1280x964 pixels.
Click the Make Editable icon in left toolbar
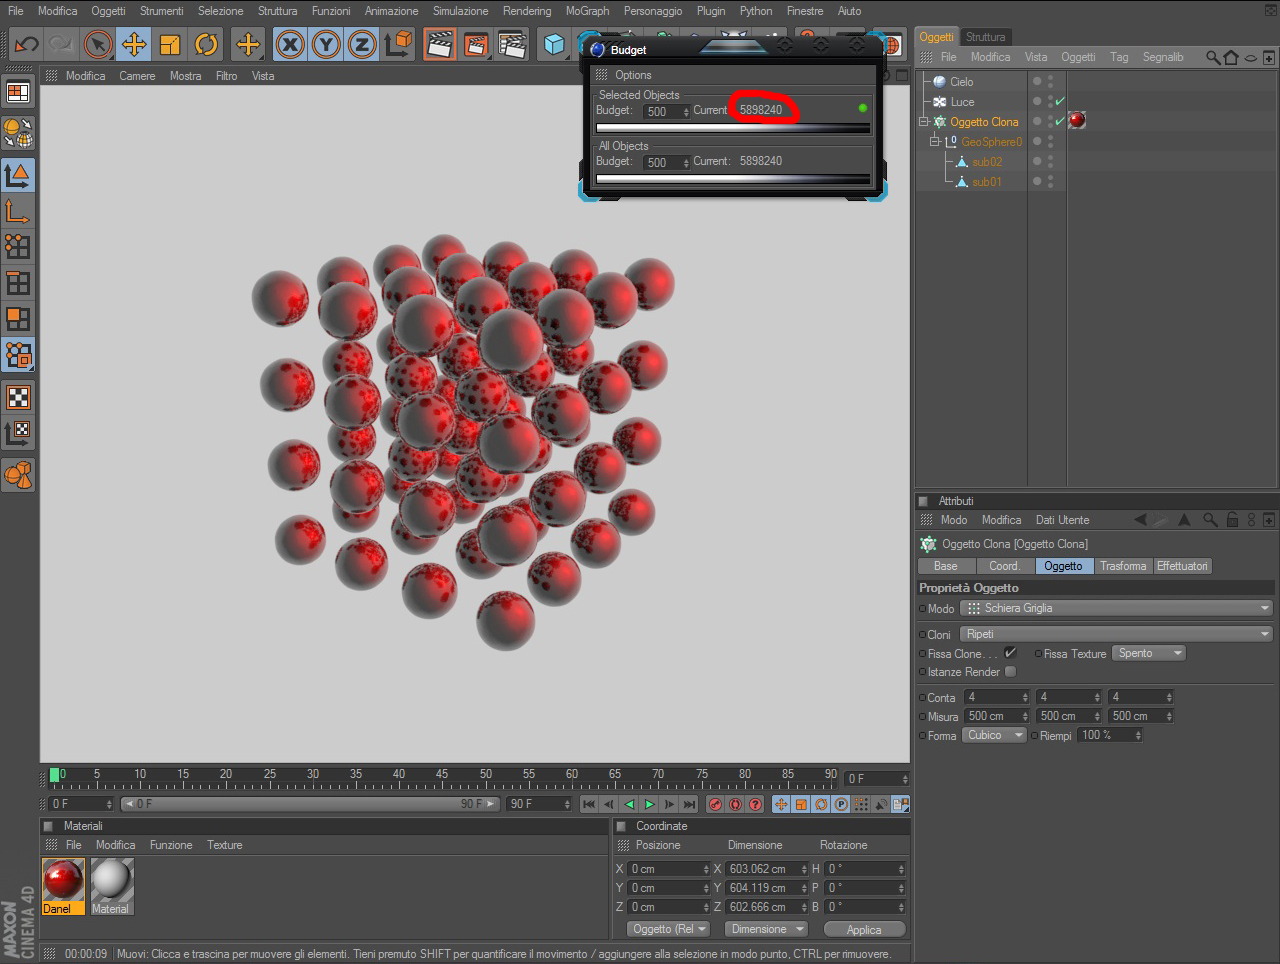coord(18,132)
